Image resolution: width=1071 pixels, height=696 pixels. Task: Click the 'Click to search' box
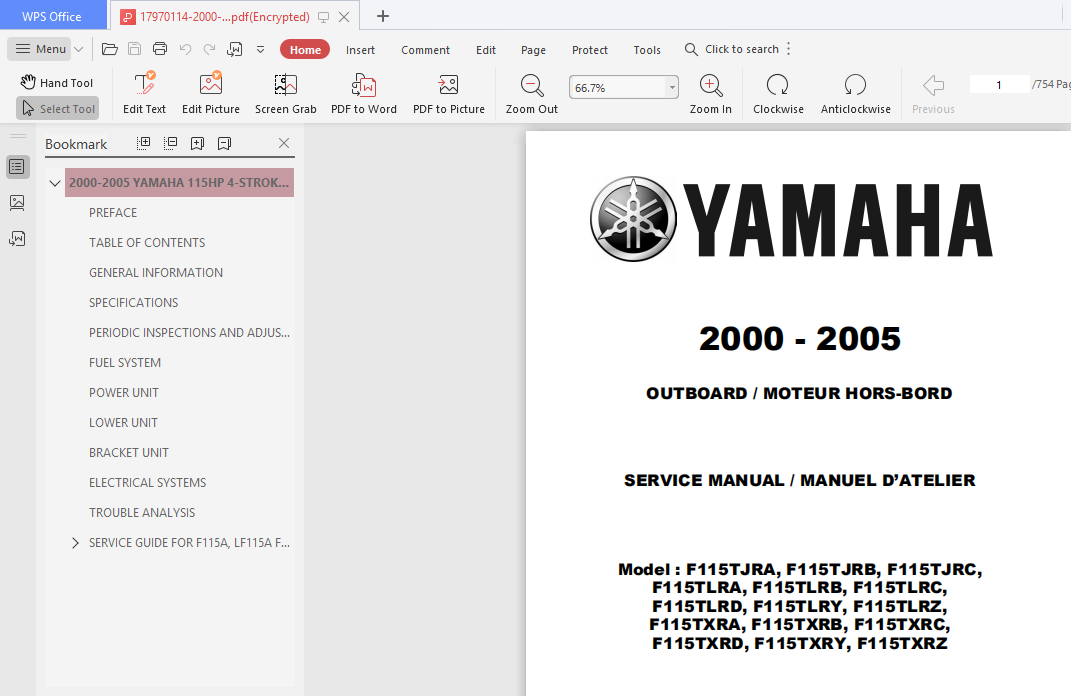[x=732, y=49]
